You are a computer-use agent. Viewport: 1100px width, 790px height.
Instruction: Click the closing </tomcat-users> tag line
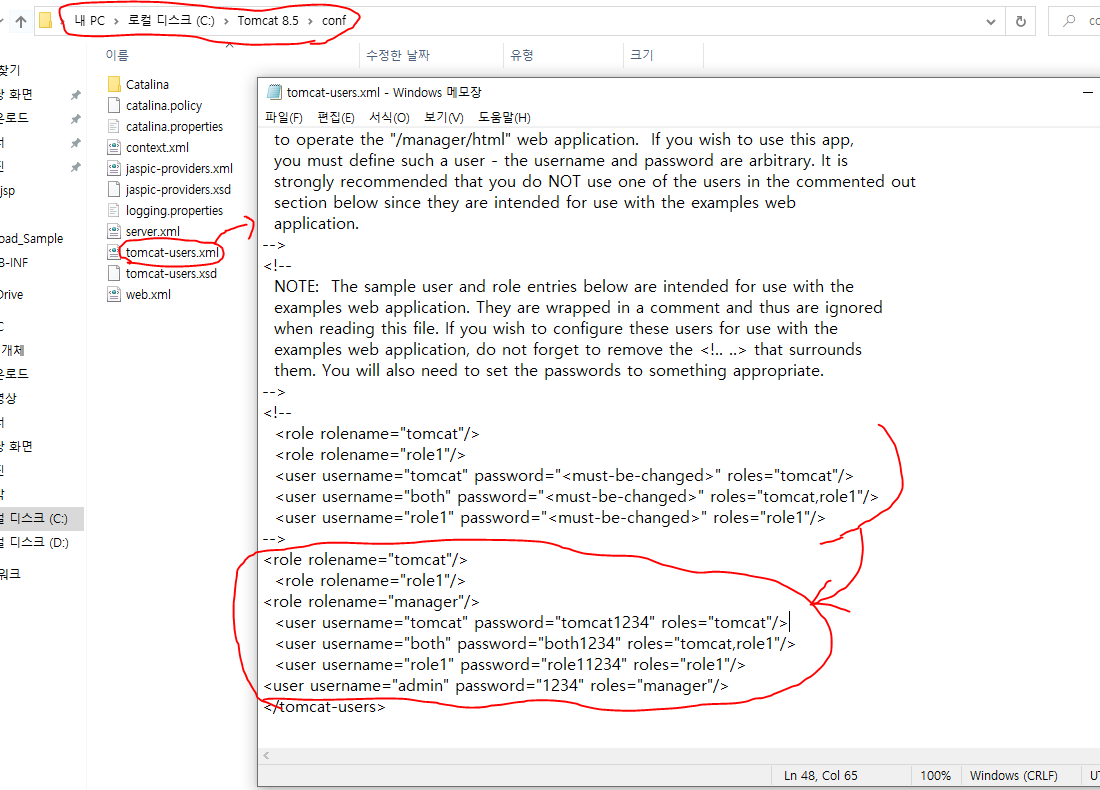[325, 707]
